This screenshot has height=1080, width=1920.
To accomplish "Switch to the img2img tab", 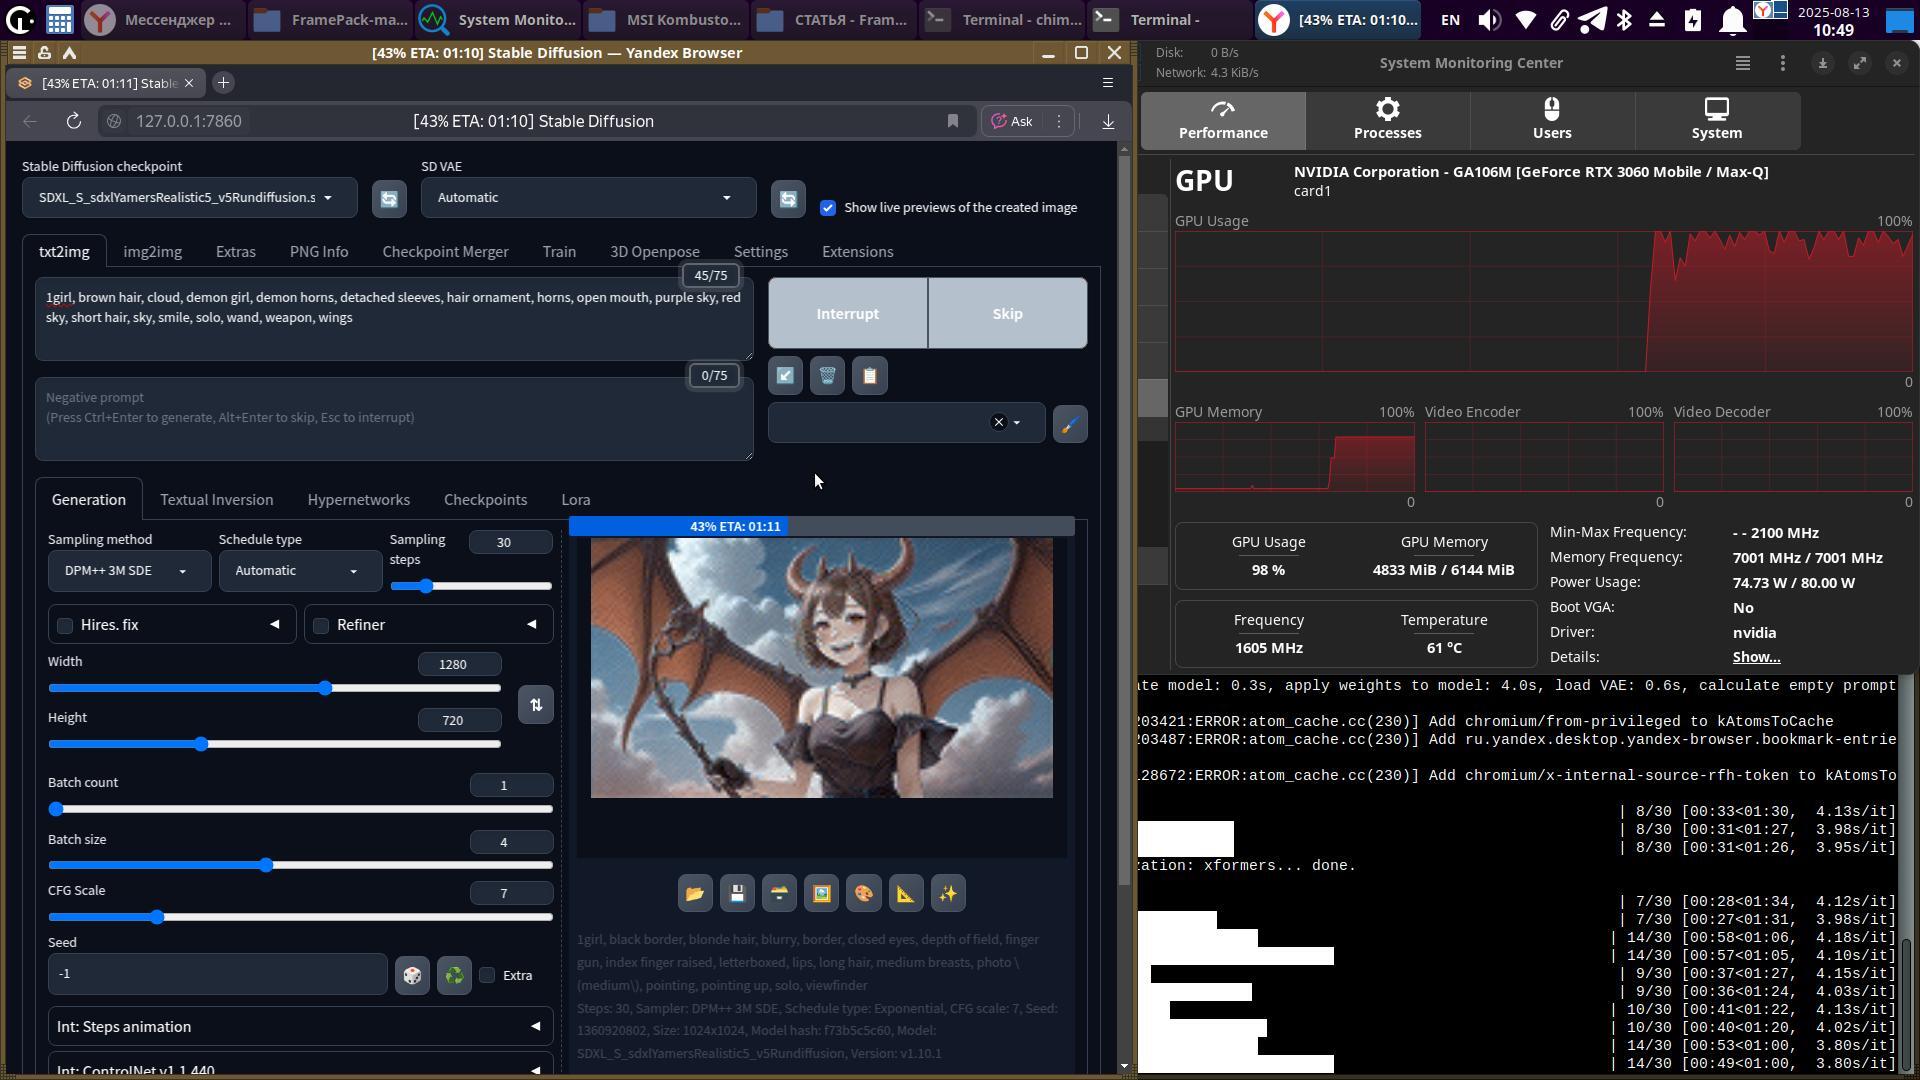I will point(152,252).
